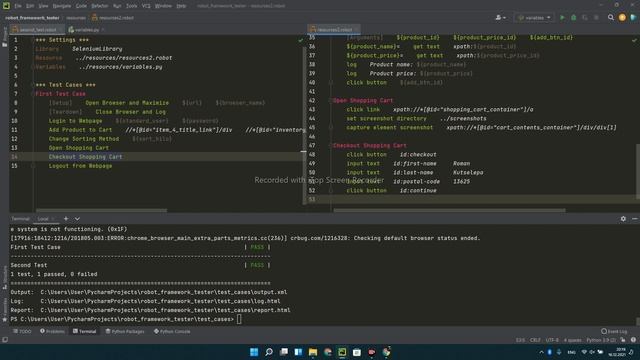Collapse the First Test Case fold marker
This screenshot has height=360, width=640.
pos(33,94)
